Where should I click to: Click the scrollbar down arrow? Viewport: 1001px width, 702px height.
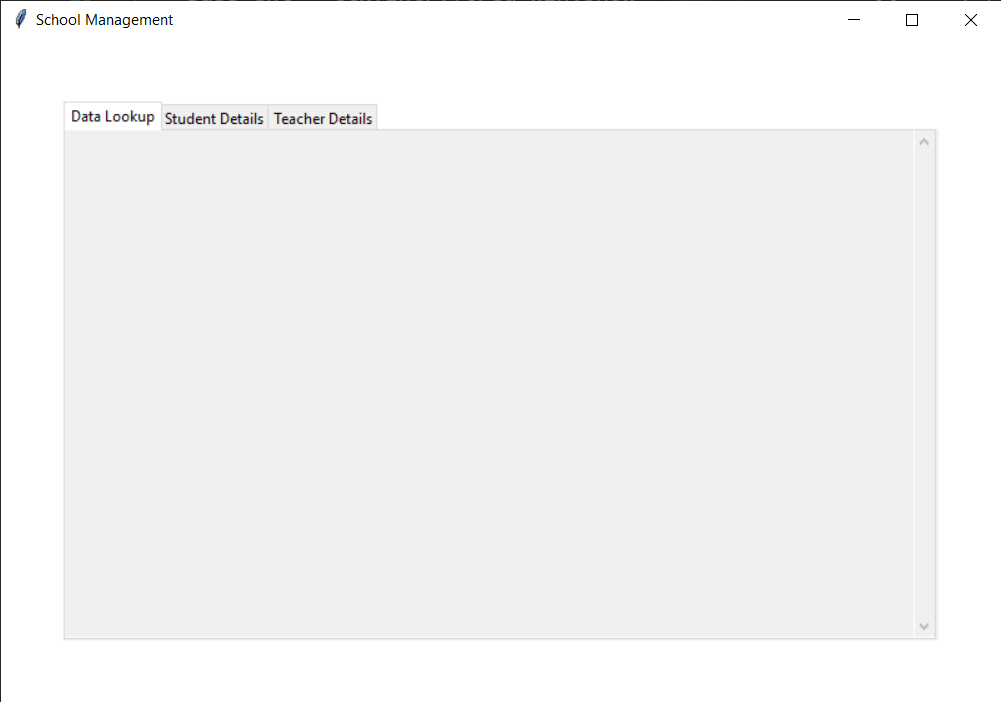[x=924, y=626]
